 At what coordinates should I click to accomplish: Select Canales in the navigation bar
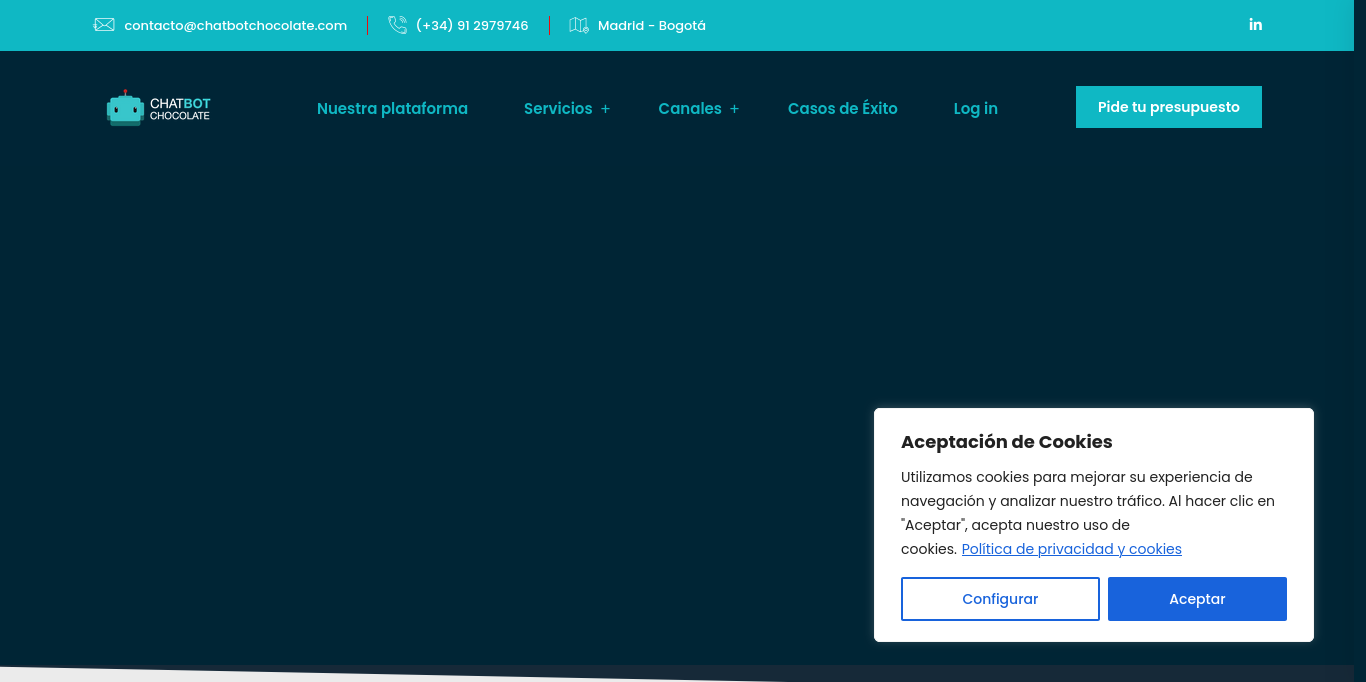click(689, 109)
